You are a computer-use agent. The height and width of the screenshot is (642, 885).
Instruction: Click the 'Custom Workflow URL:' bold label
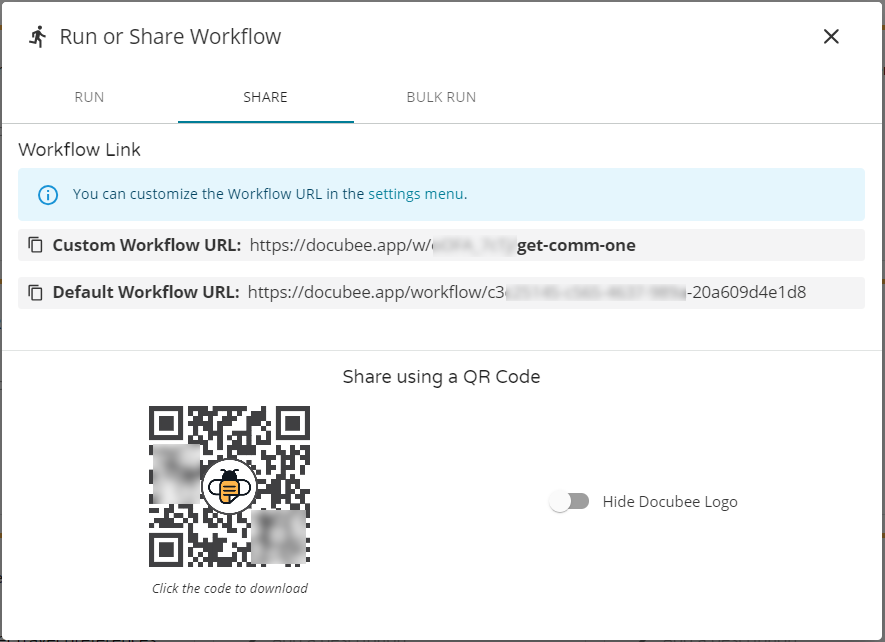(x=147, y=245)
